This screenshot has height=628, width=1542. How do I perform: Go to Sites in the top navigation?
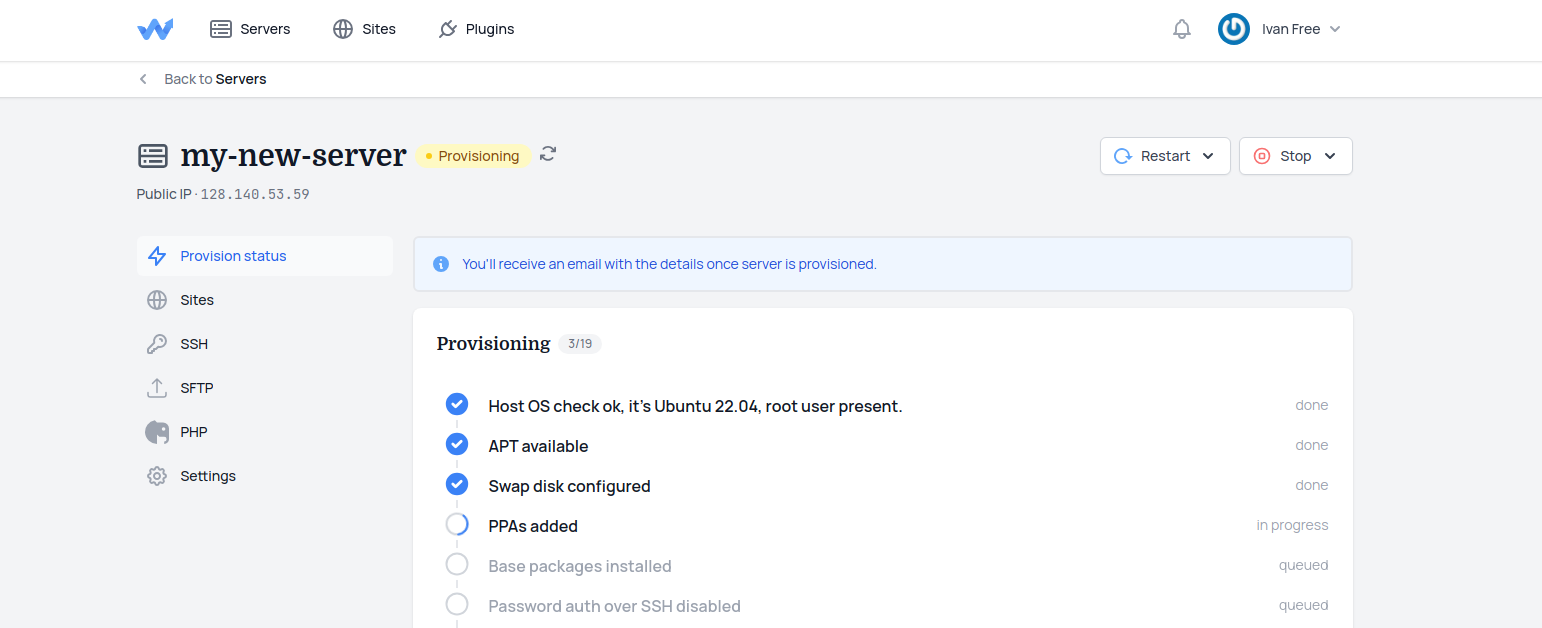[364, 29]
